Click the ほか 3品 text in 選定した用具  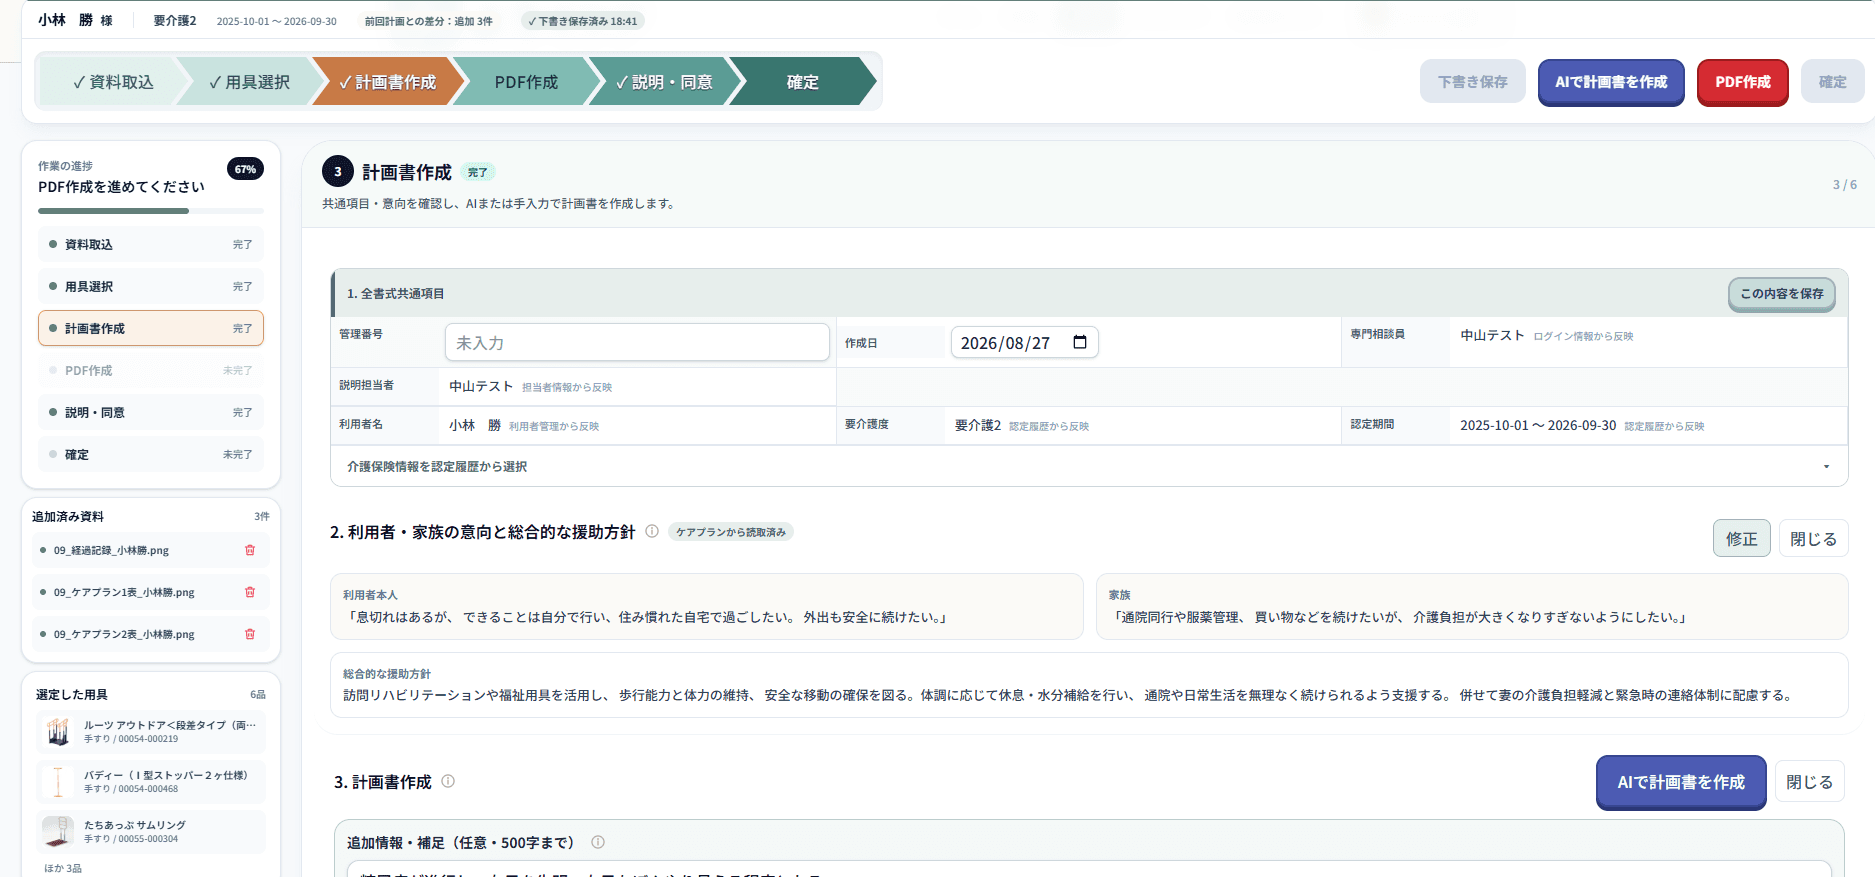63,868
